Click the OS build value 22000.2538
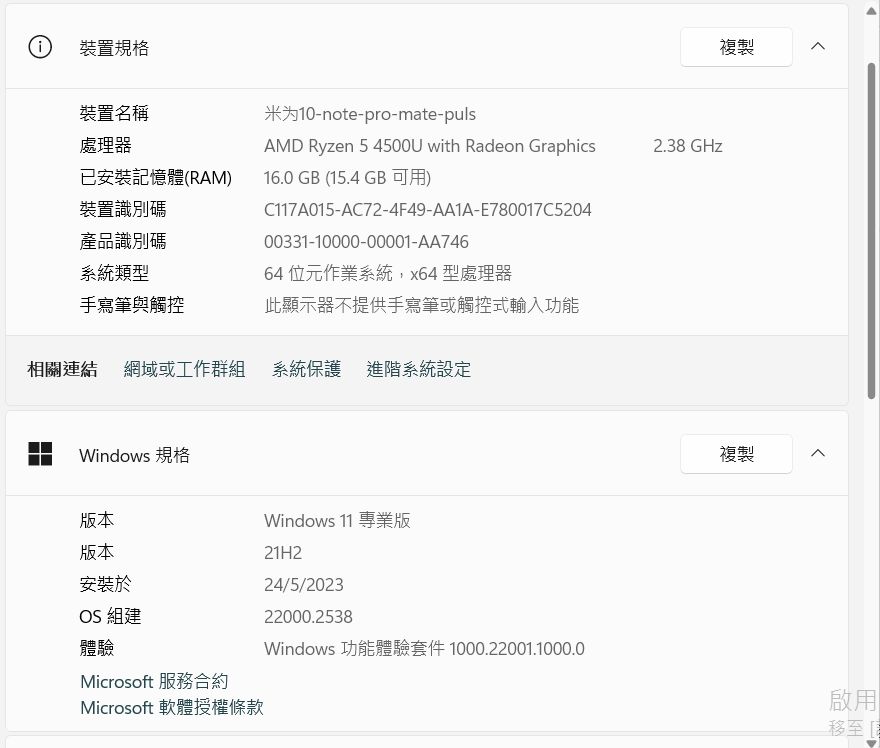Image resolution: width=880 pixels, height=748 pixels. (308, 617)
